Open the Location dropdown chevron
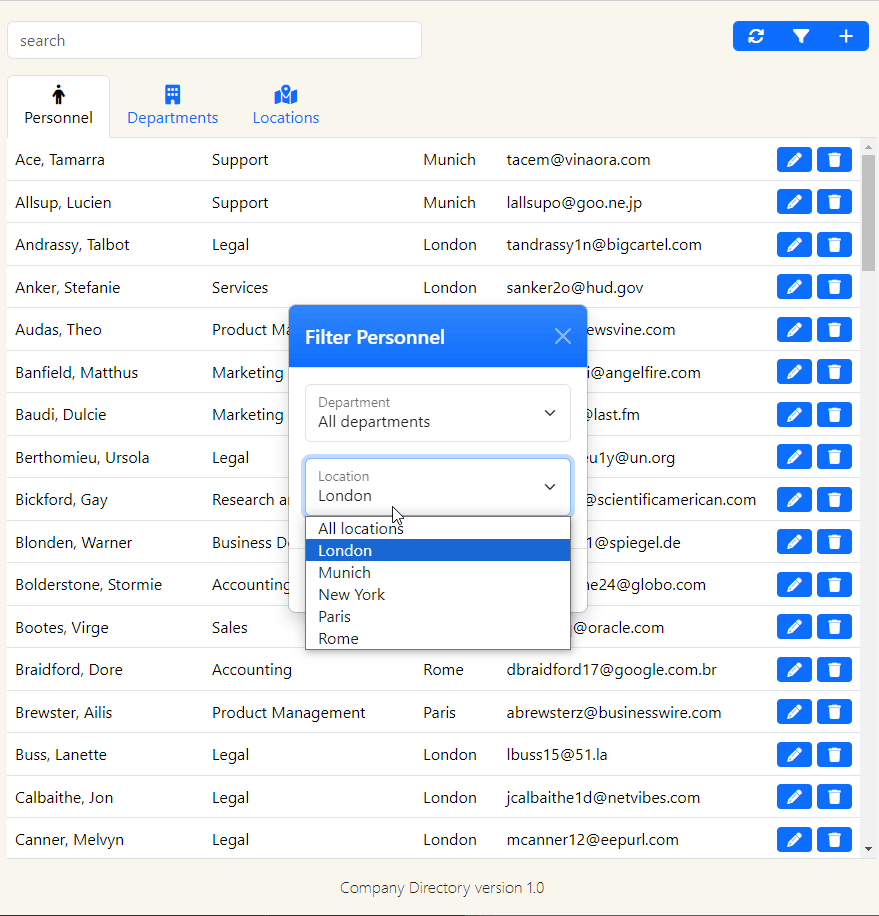 click(x=549, y=486)
